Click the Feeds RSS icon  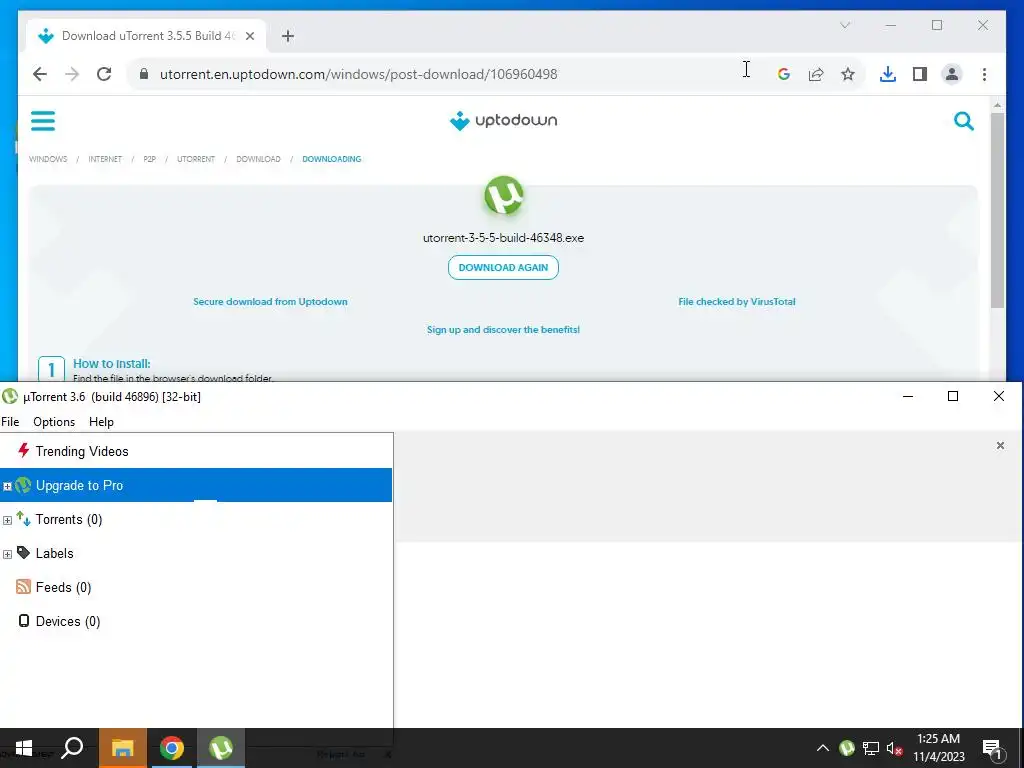(24, 586)
